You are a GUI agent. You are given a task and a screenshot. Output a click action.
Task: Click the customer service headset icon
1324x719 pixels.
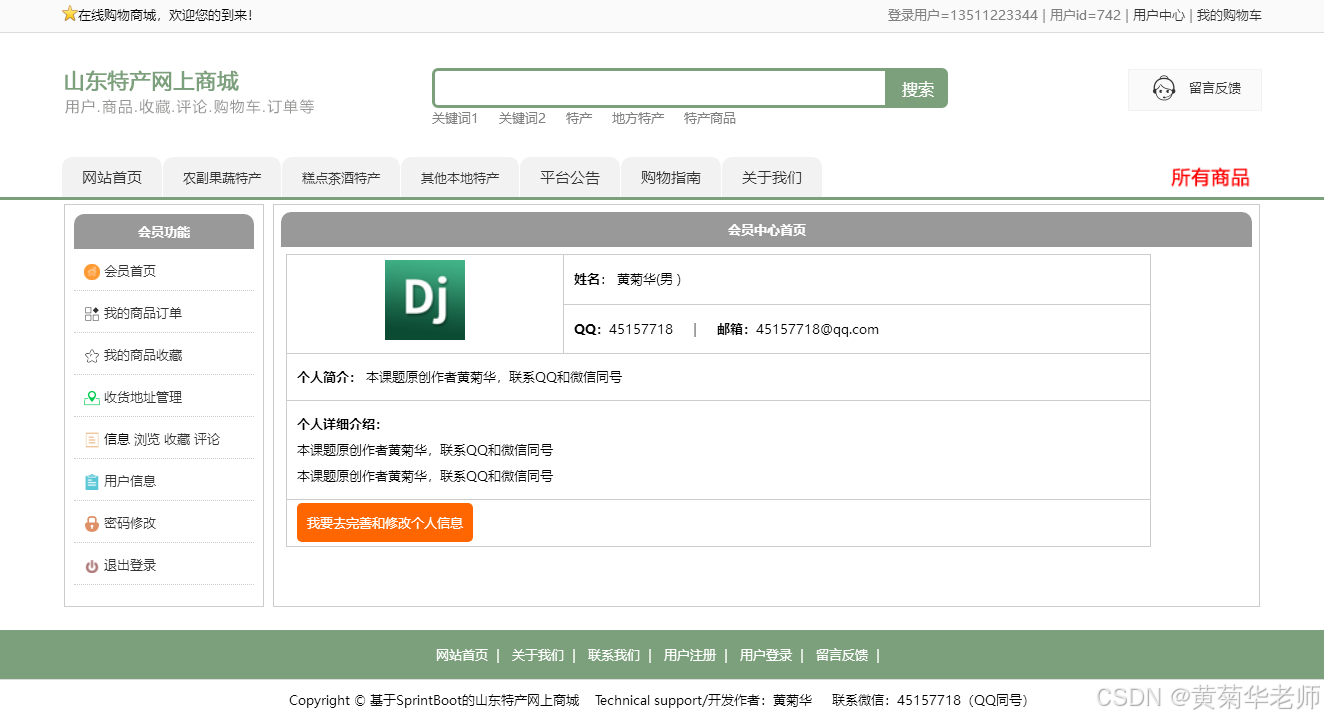(1164, 89)
